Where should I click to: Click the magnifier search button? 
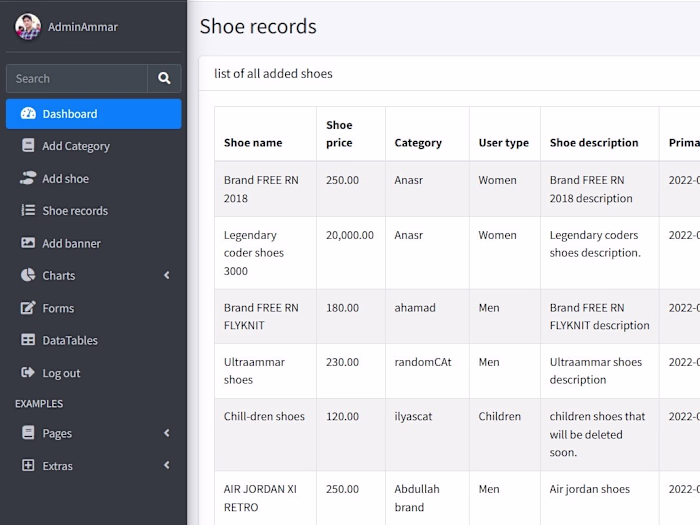coord(164,79)
